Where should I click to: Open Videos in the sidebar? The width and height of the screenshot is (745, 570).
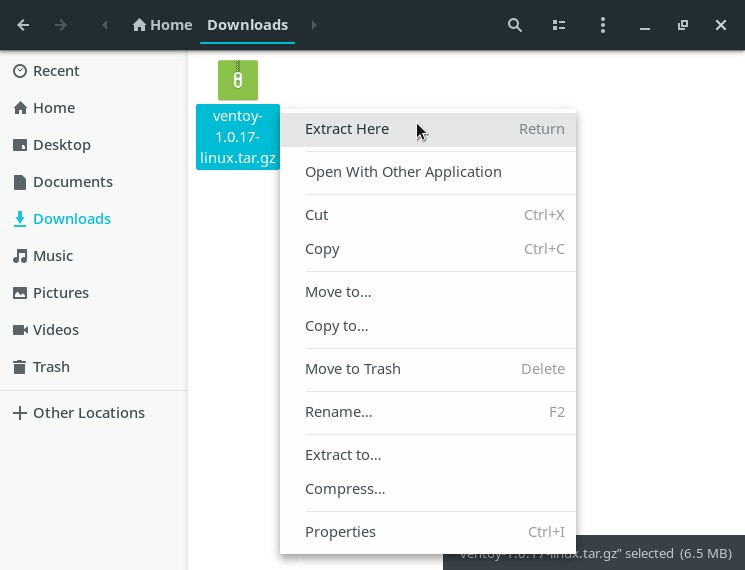coord(94,330)
